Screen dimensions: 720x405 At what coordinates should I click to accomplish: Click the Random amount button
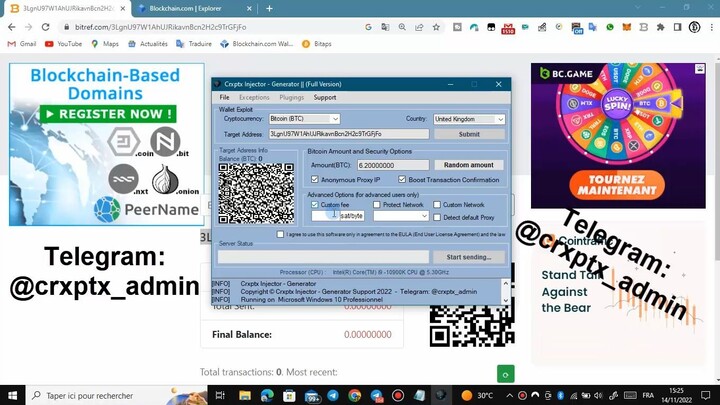coord(469,165)
